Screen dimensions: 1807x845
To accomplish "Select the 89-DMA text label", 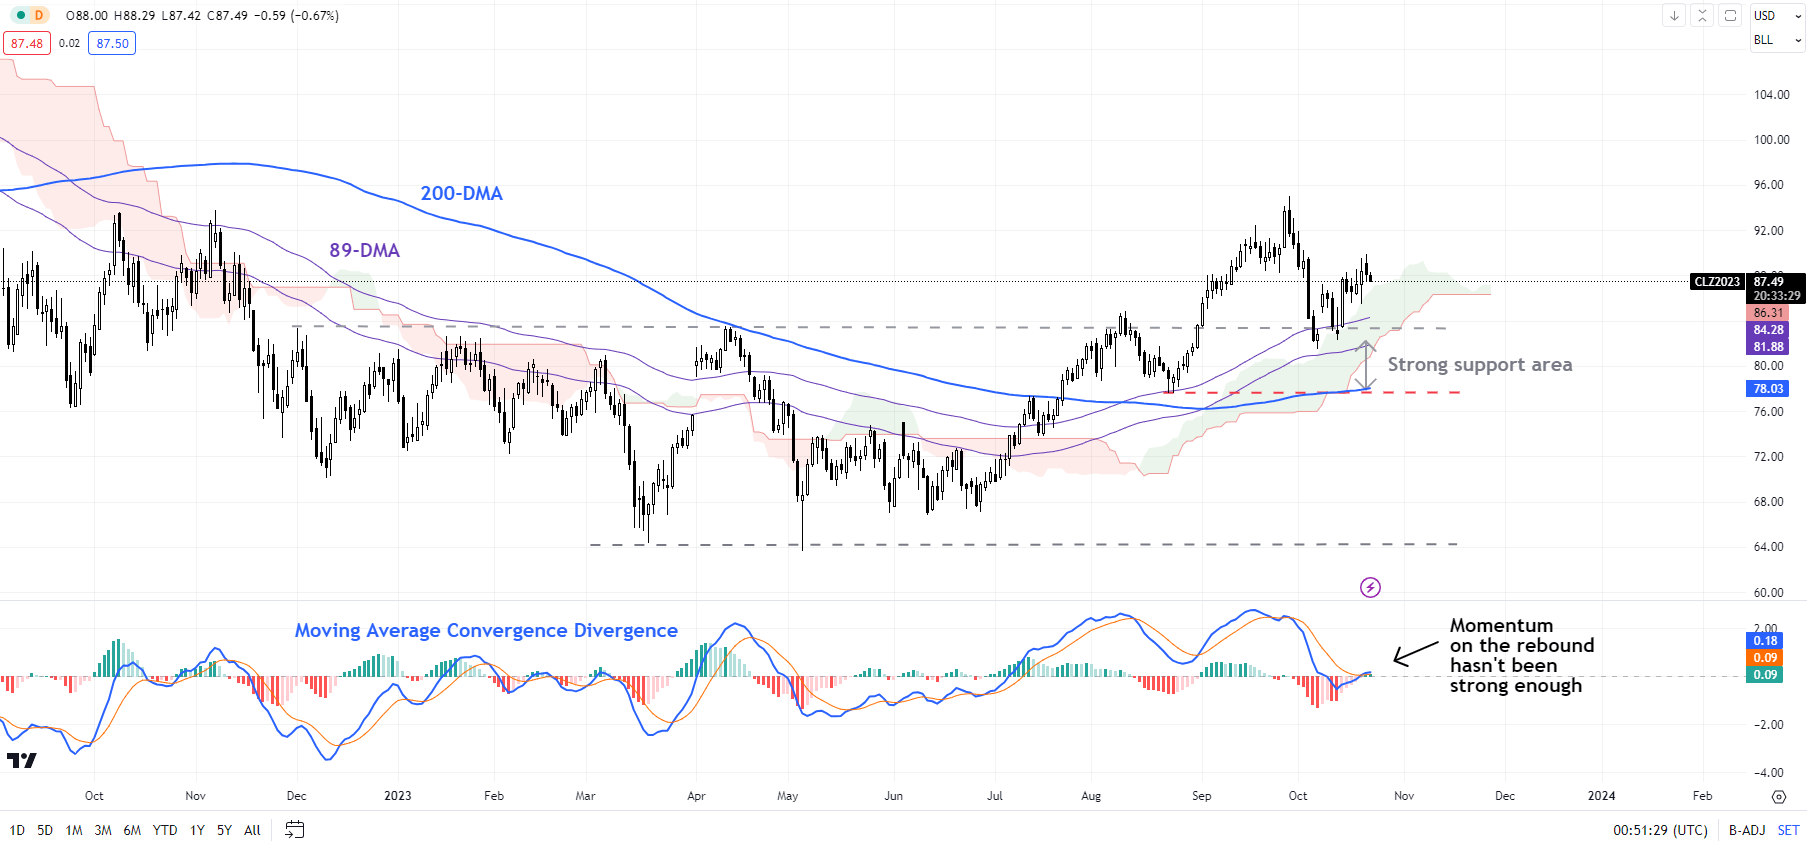I will pyautogui.click(x=364, y=251).
